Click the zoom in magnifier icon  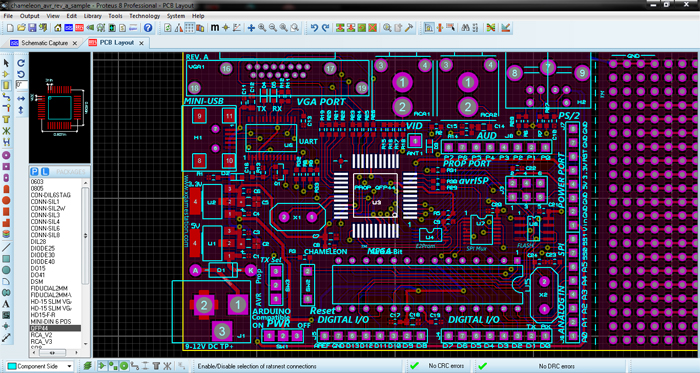(x=262, y=28)
